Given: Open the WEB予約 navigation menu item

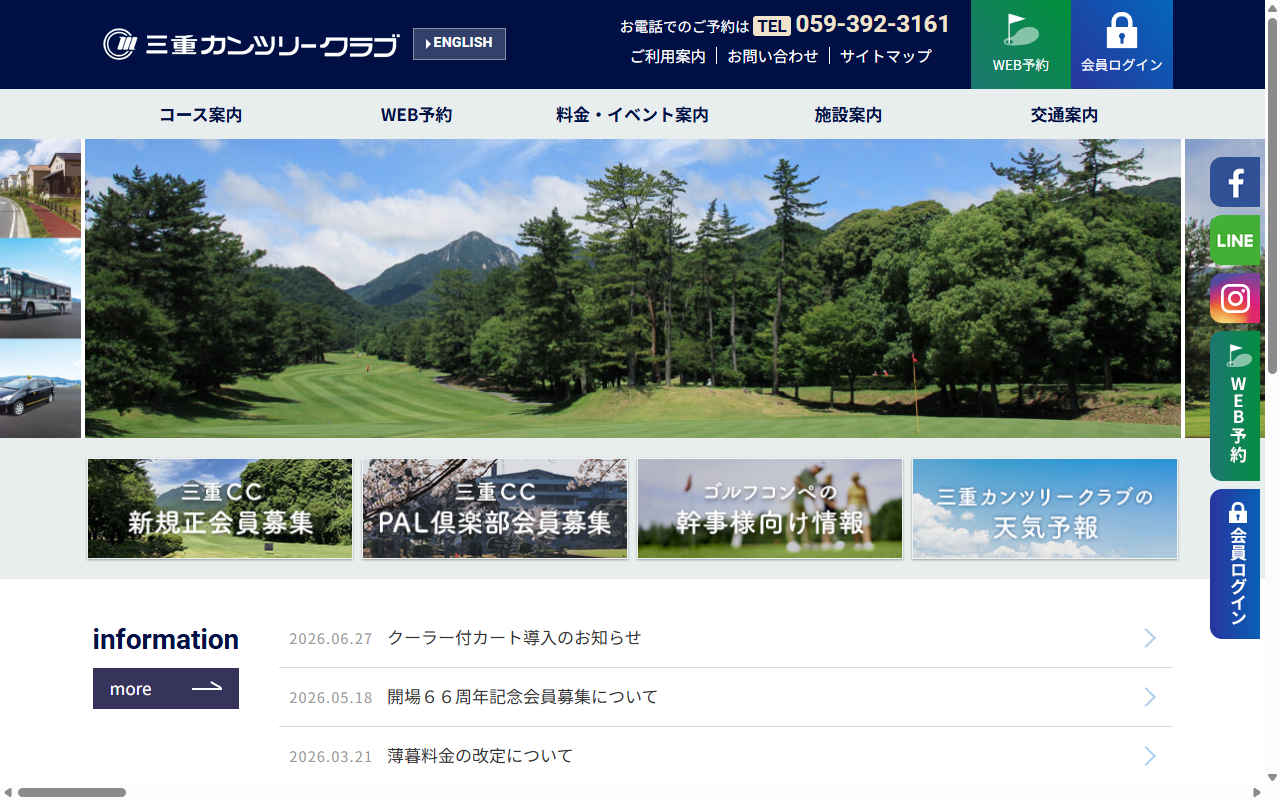Looking at the screenshot, I should point(416,115).
